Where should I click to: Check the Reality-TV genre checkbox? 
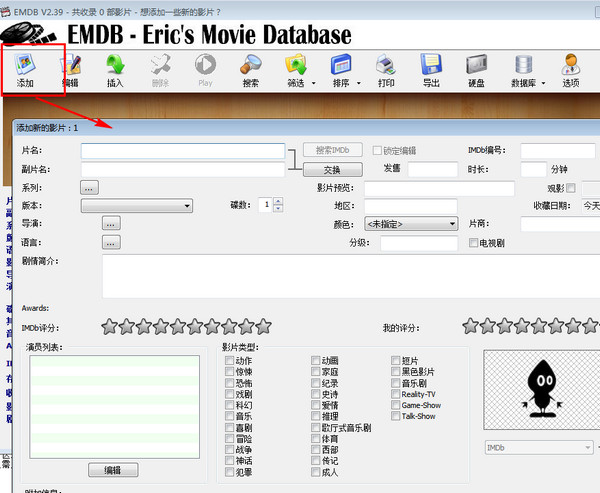coord(395,394)
